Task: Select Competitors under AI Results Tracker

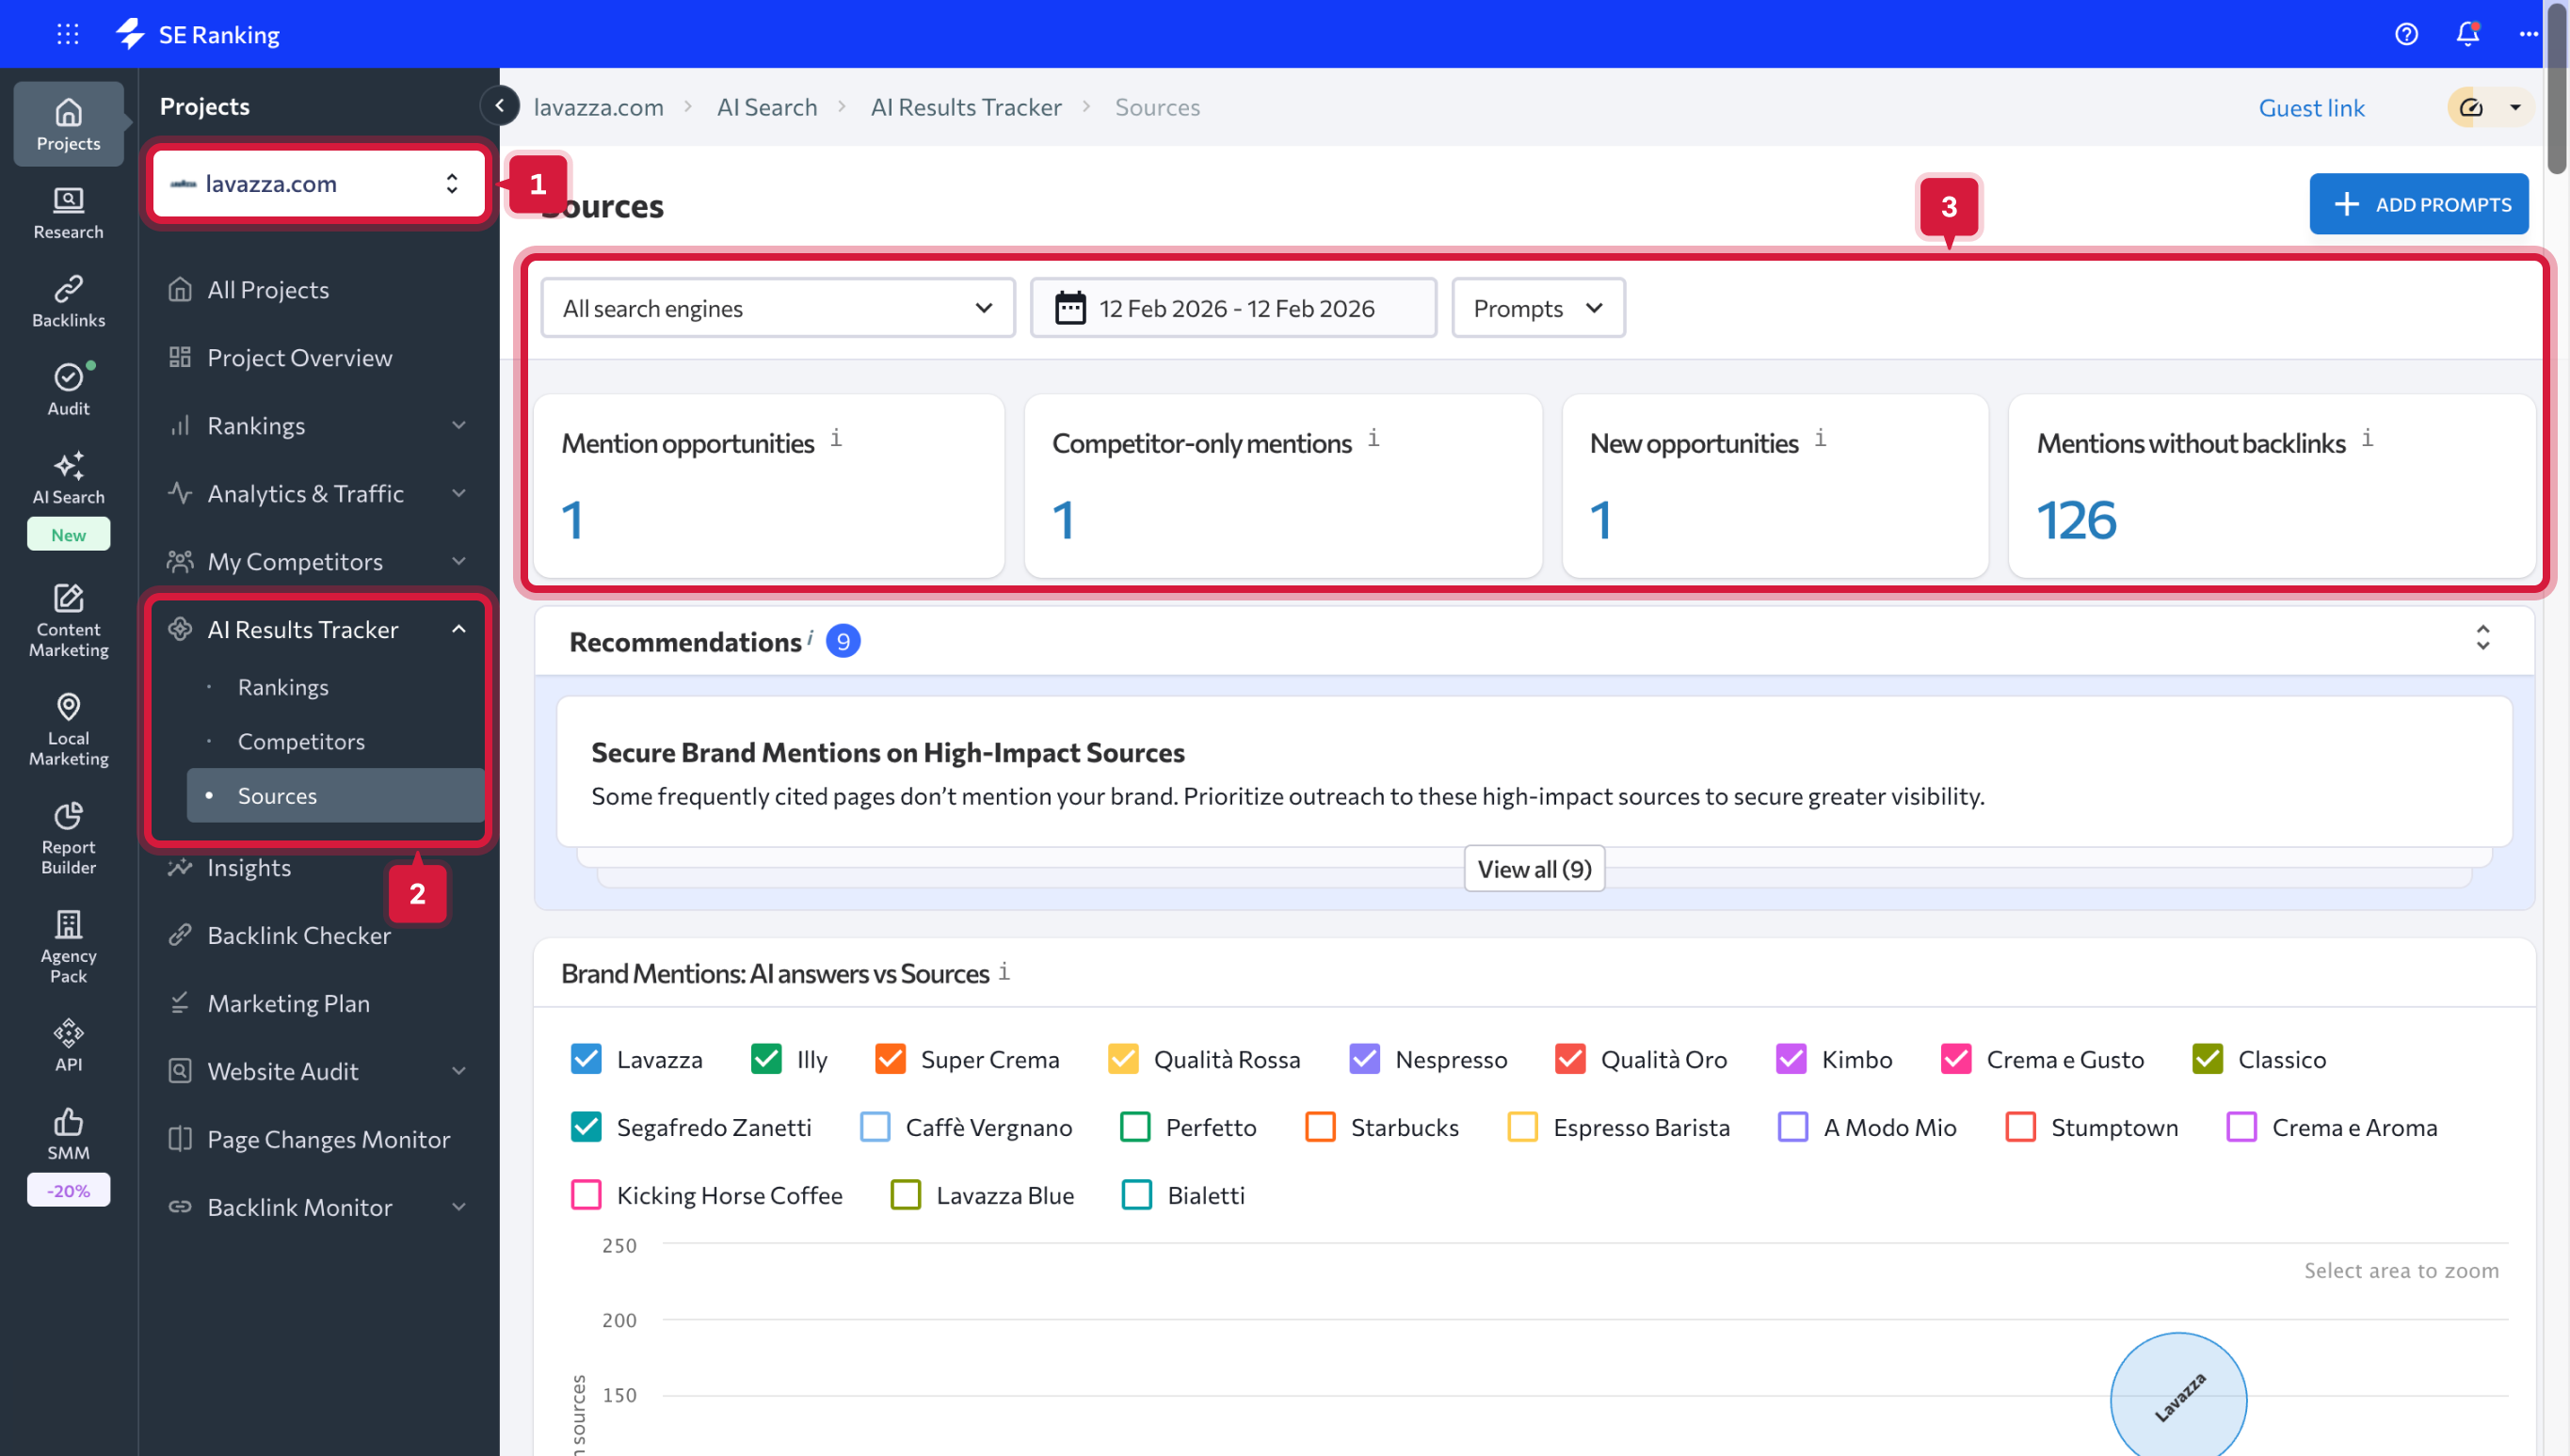Action: (301, 741)
